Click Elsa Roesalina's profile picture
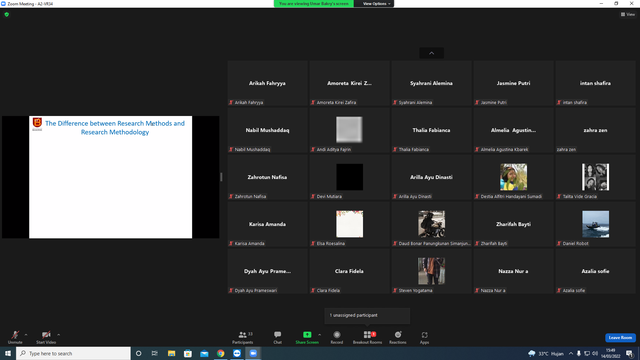This screenshot has width=640, height=360. coord(349,224)
